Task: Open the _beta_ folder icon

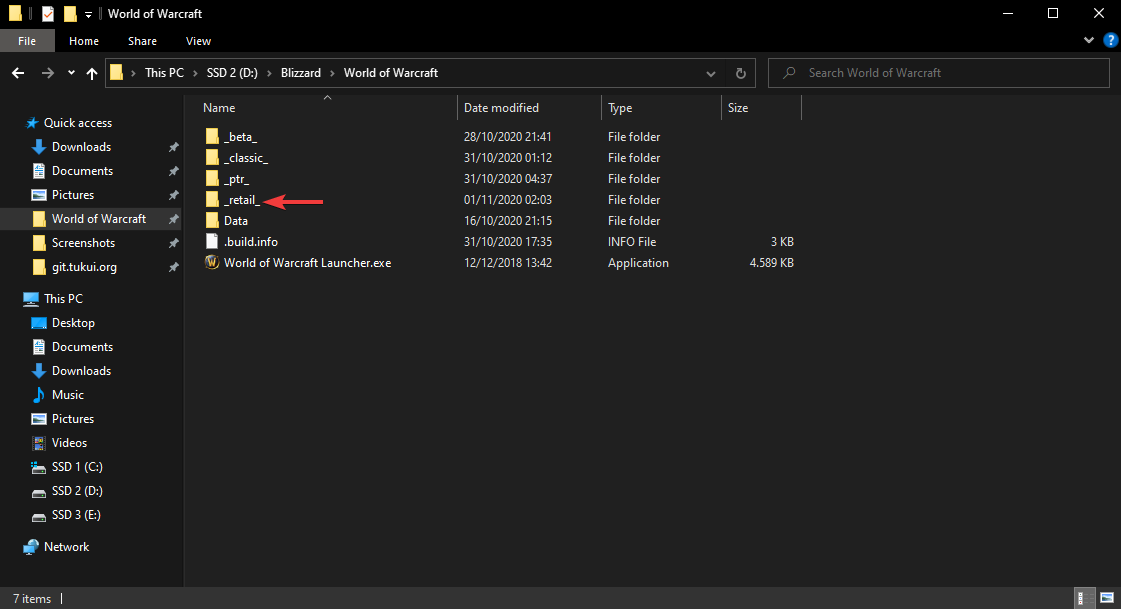Action: click(212, 137)
